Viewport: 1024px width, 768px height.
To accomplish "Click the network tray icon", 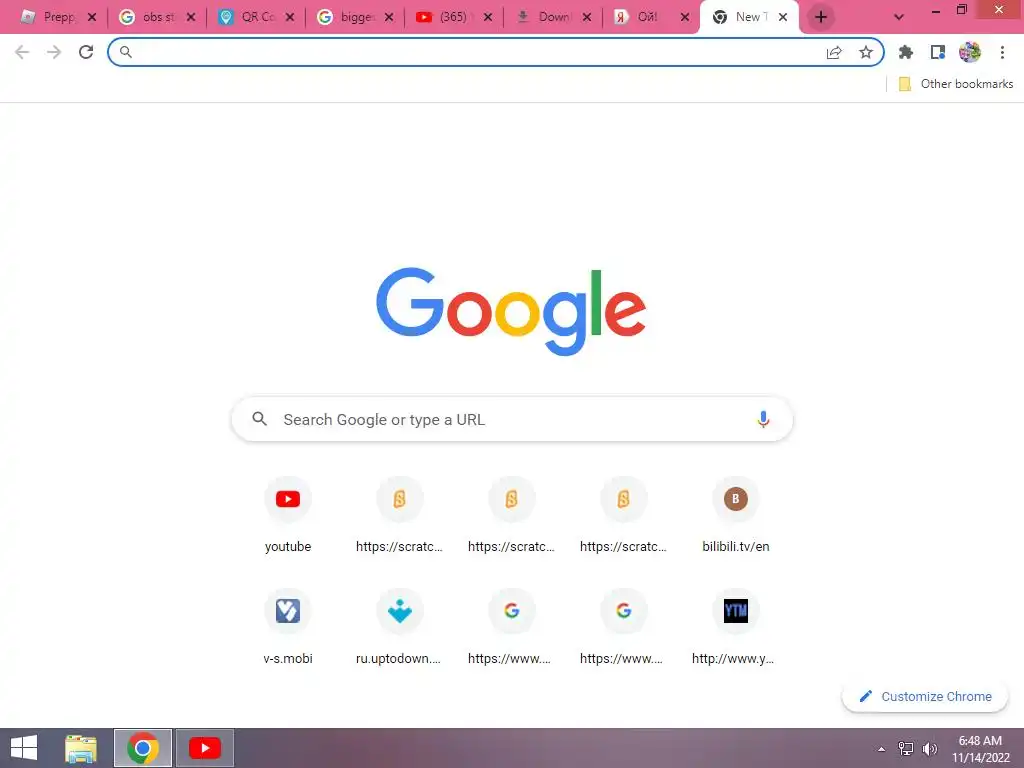I will pyautogui.click(x=906, y=748).
